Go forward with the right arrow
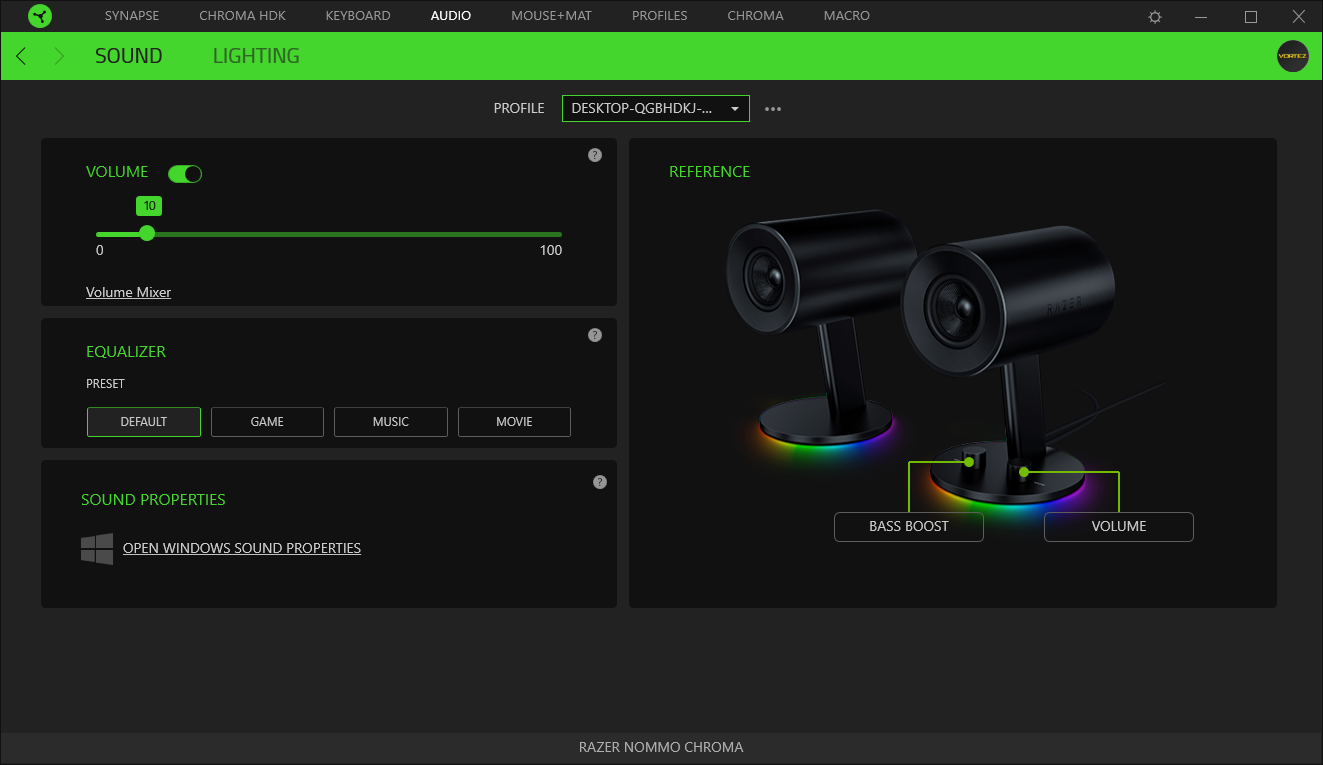1323x765 pixels. pos(59,56)
